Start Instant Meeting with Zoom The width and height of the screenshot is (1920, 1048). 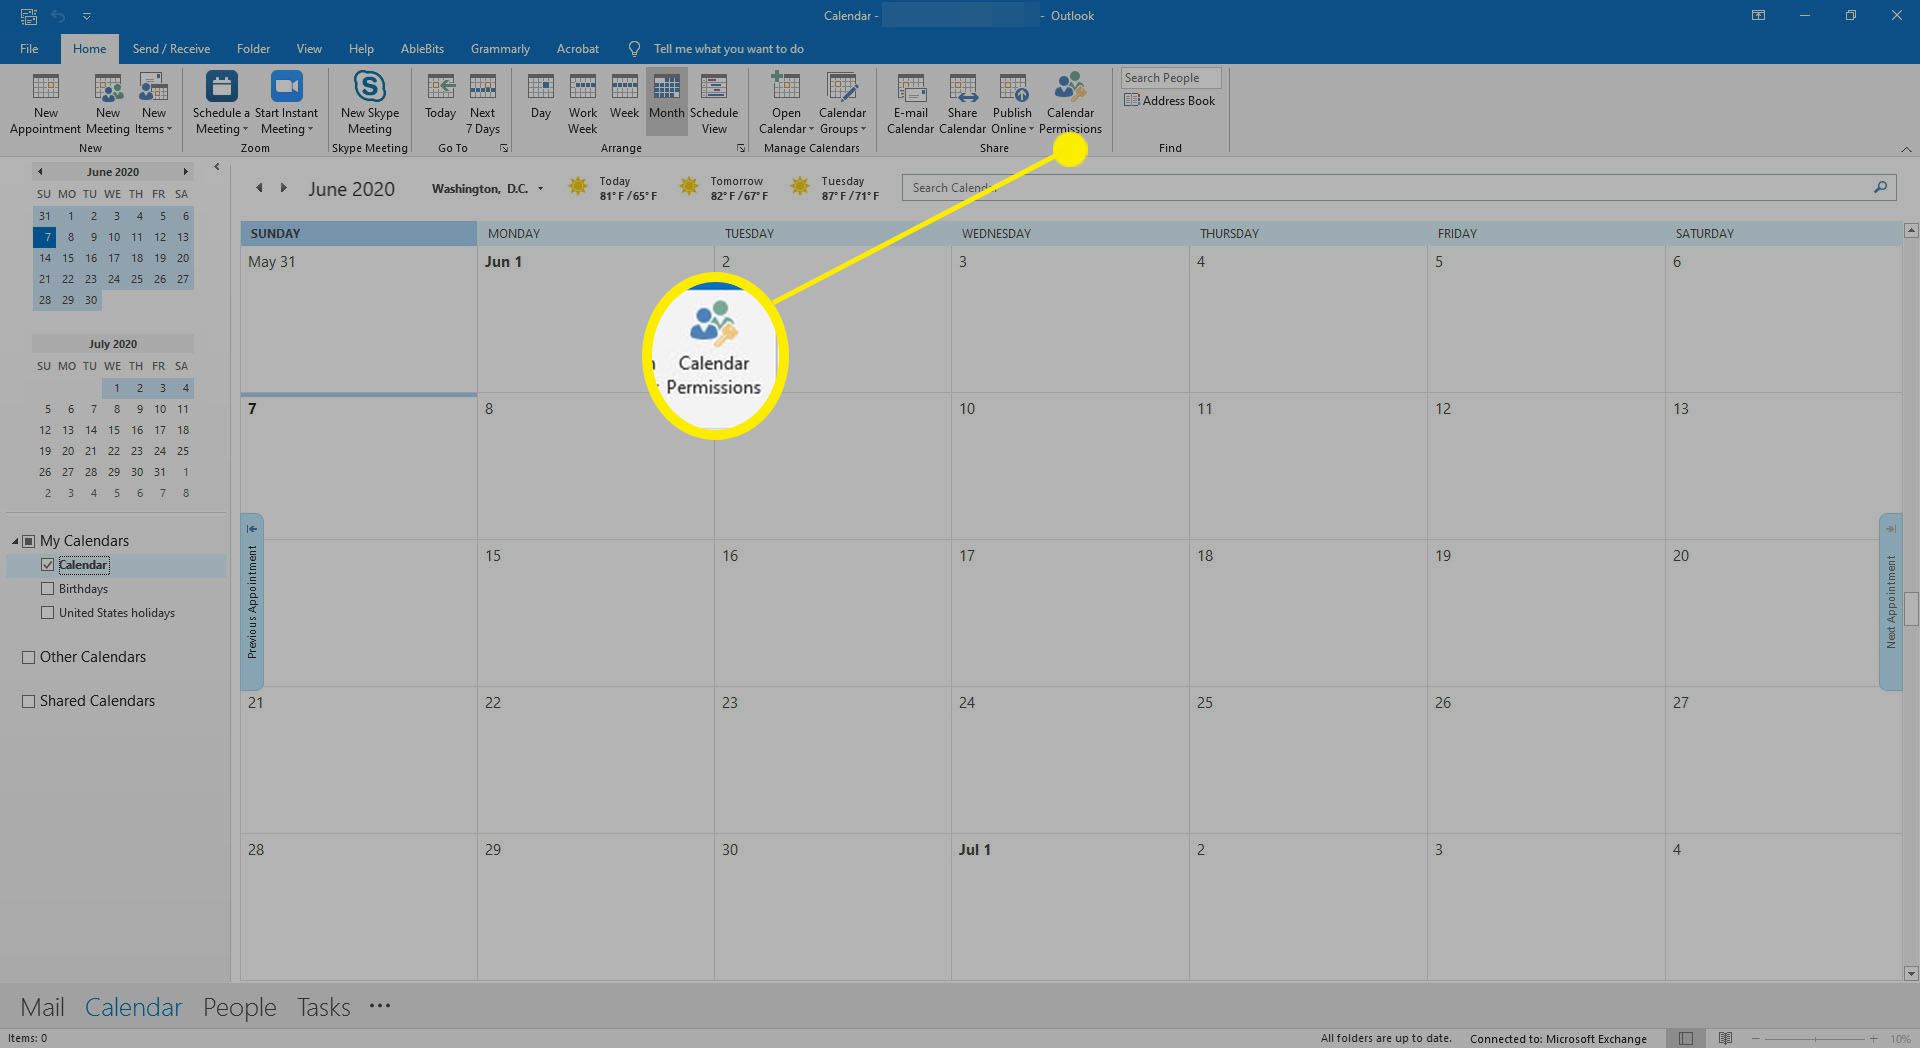(x=286, y=103)
